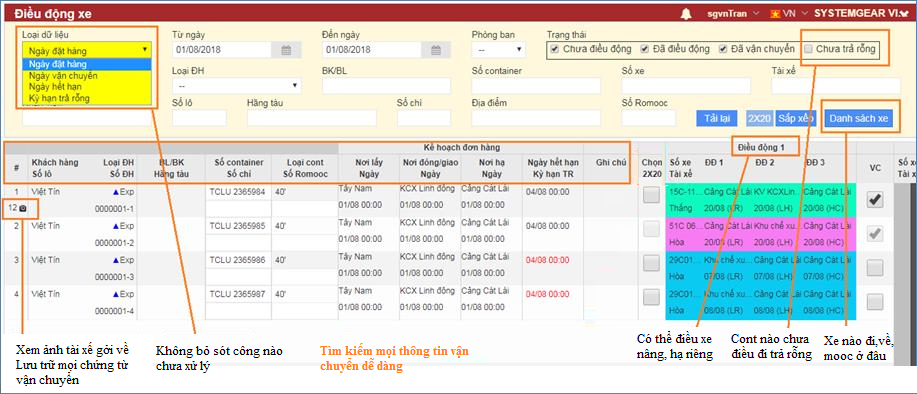The width and height of the screenshot is (917, 394).
Task: Click the Vietnam flag language icon
Action: [775, 13]
